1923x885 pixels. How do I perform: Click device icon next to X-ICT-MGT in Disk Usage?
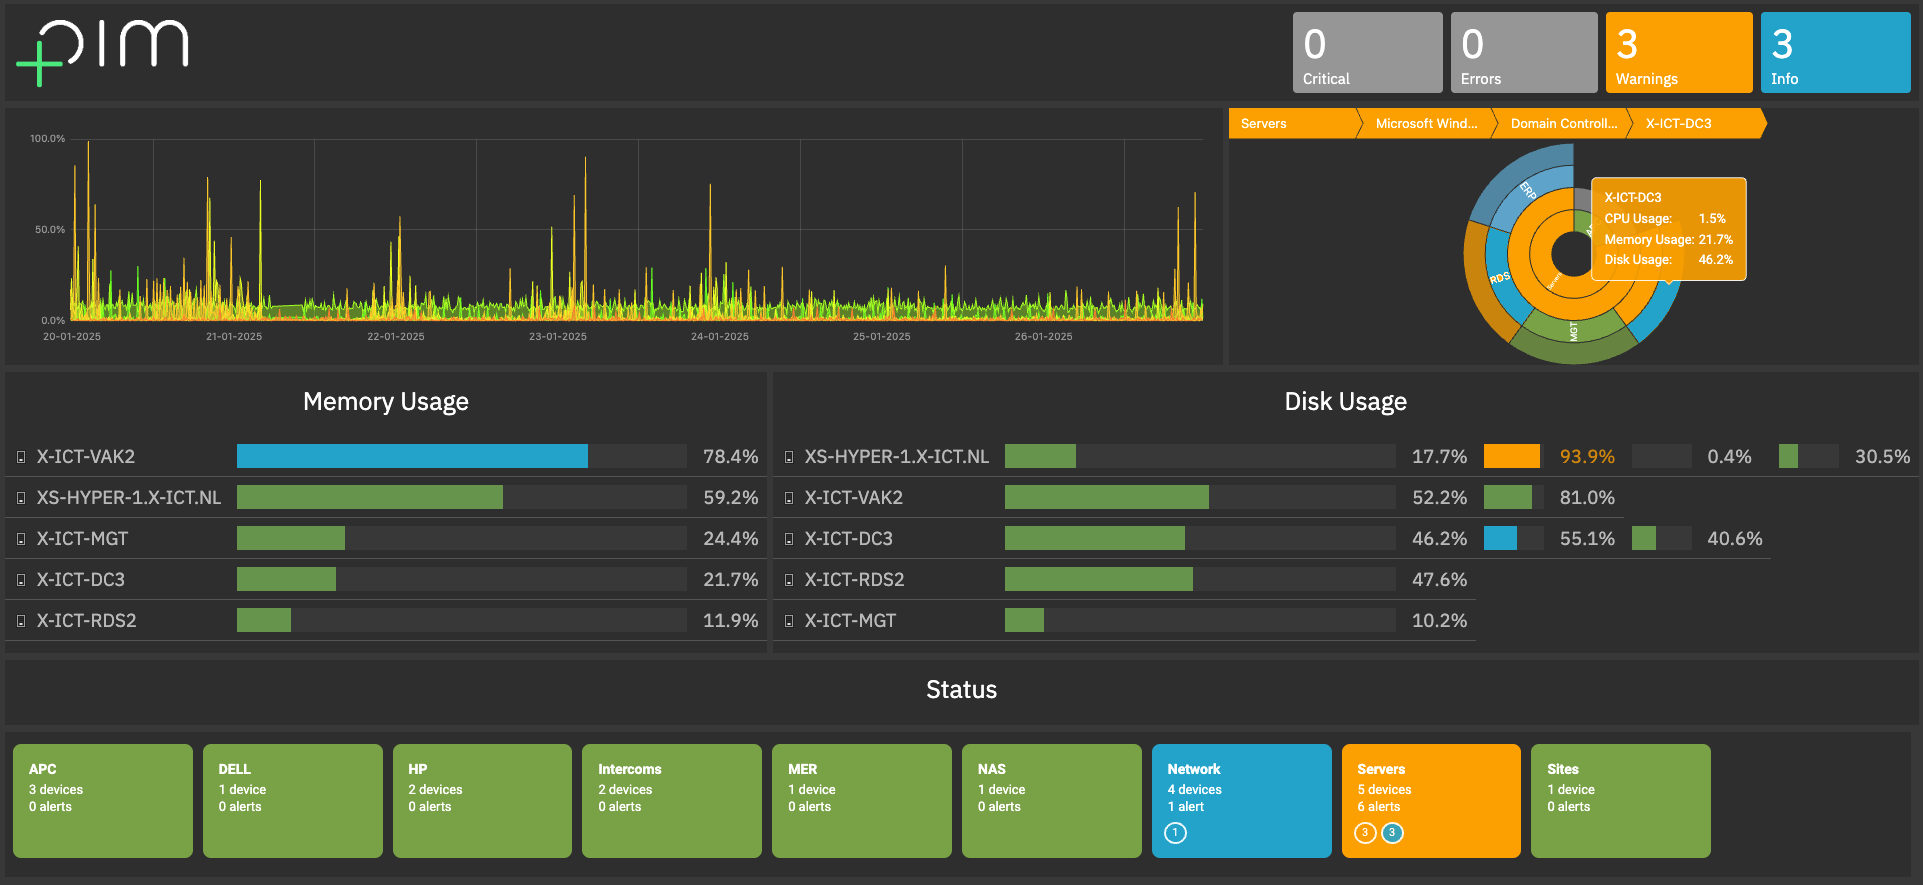click(x=789, y=621)
